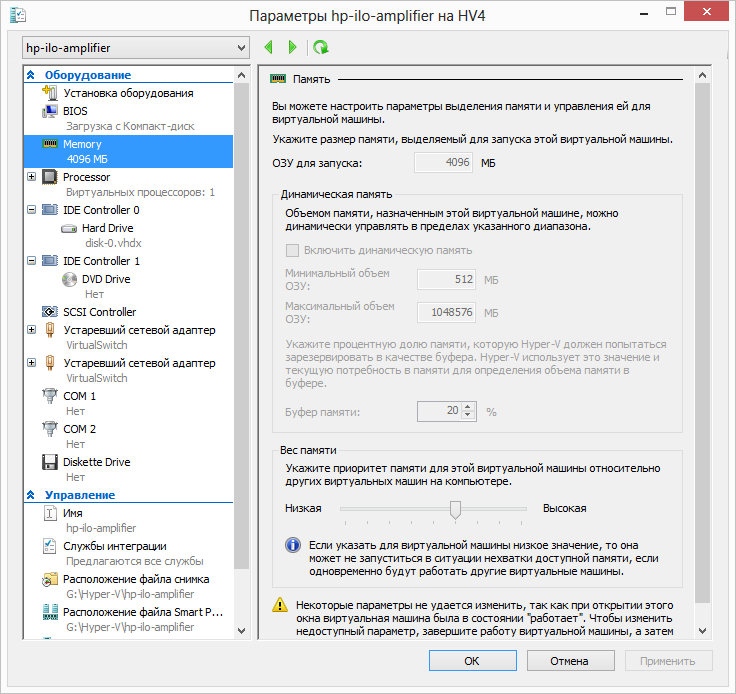Image resolution: width=736 pixels, height=694 pixels.
Task: Click the refresh icon in toolbar
Action: [320, 47]
